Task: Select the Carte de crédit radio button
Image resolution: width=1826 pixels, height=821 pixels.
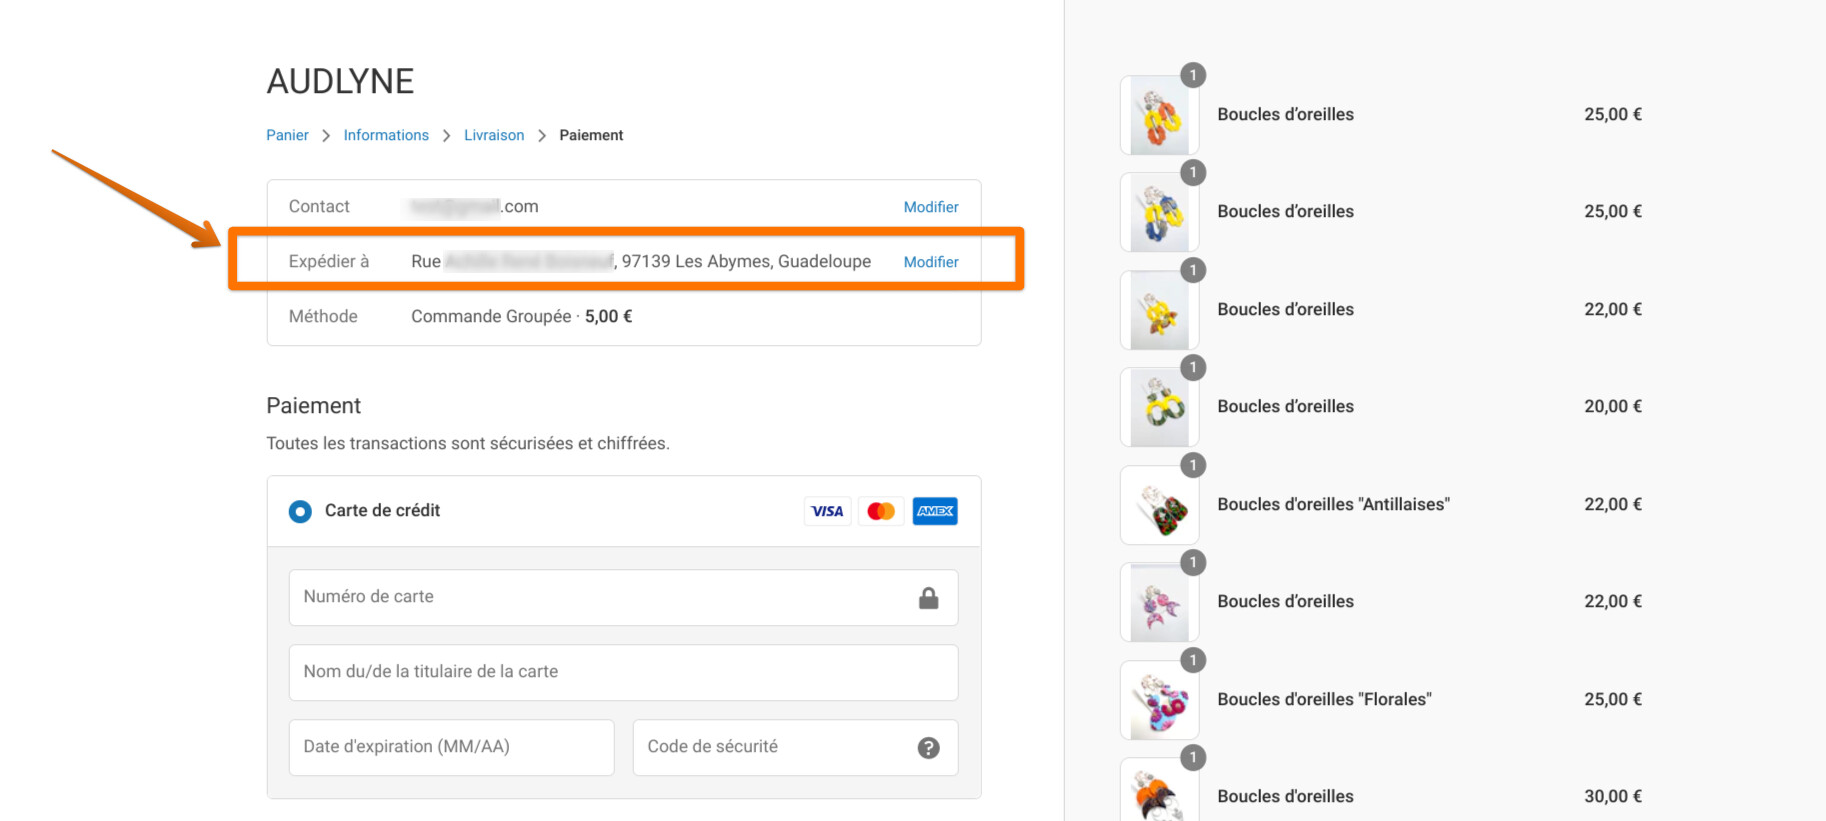Action: click(x=300, y=511)
